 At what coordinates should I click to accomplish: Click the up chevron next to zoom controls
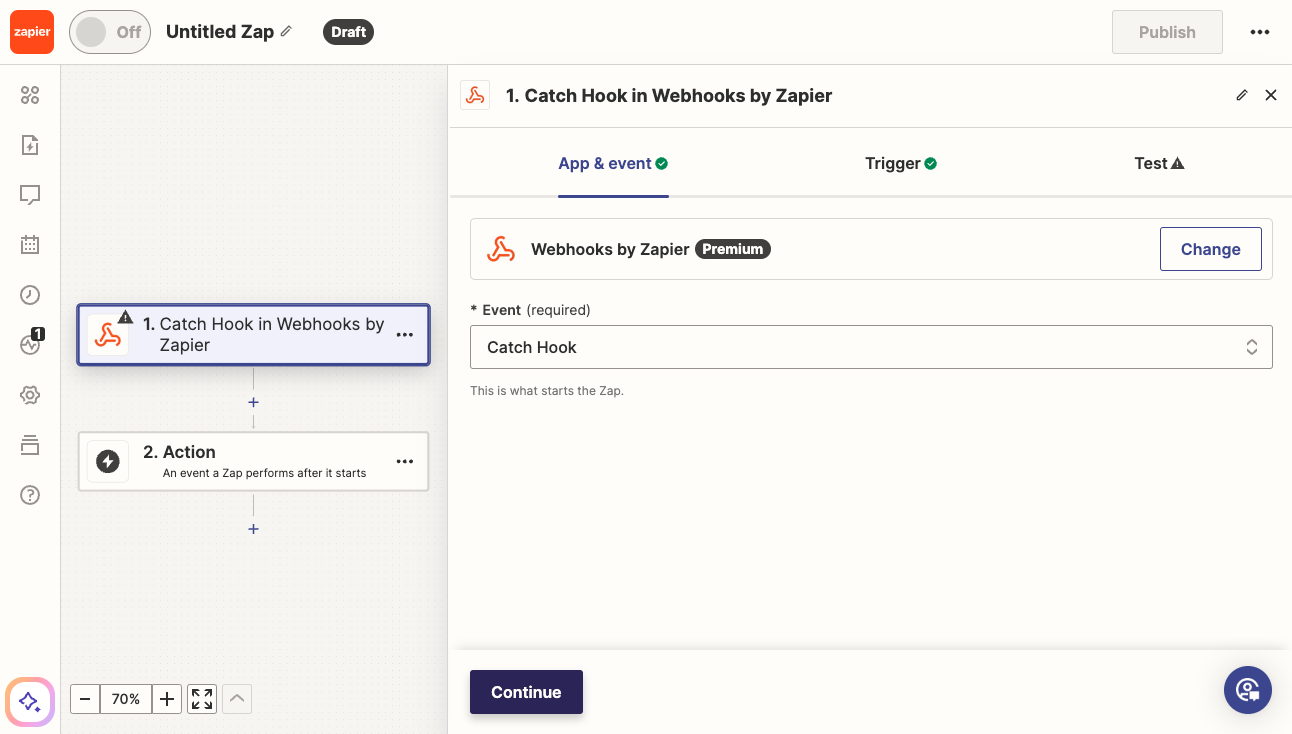237,699
